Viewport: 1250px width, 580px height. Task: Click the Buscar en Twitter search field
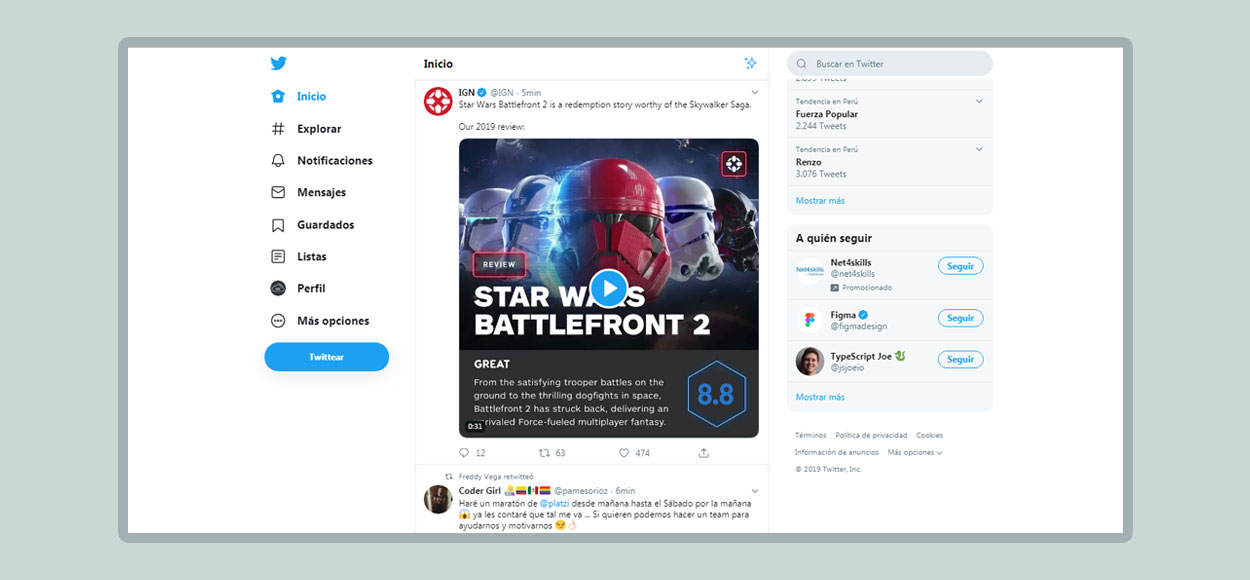[x=890, y=64]
